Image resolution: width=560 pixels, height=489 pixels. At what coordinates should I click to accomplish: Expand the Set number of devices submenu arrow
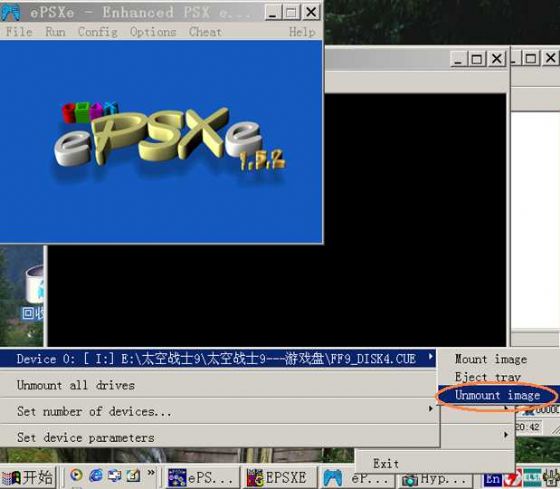point(430,408)
